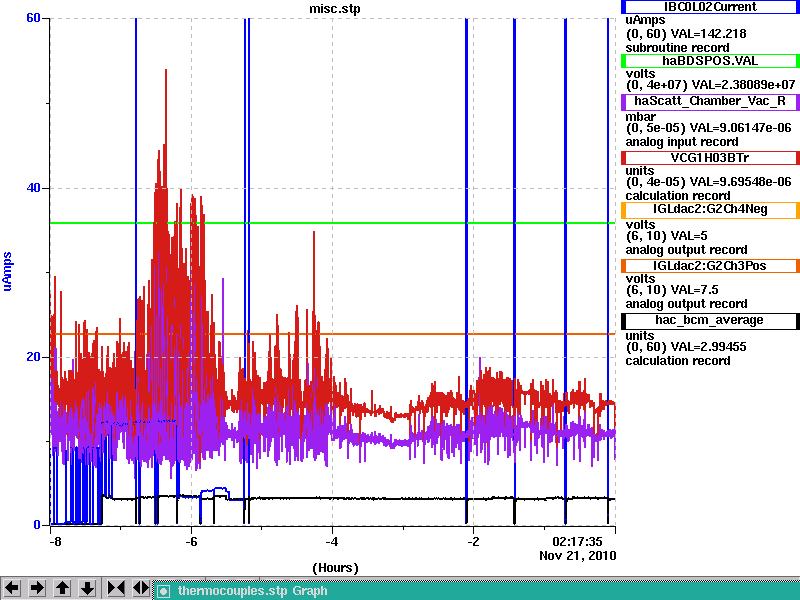Click the 40 y-axis label
Viewport: 800px width, 600px height.
[33, 188]
